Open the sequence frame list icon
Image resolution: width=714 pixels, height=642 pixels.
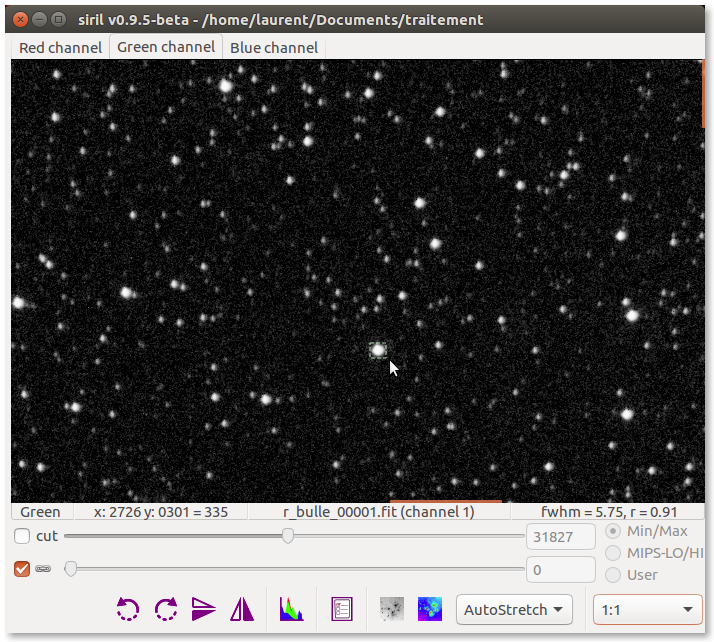point(342,609)
